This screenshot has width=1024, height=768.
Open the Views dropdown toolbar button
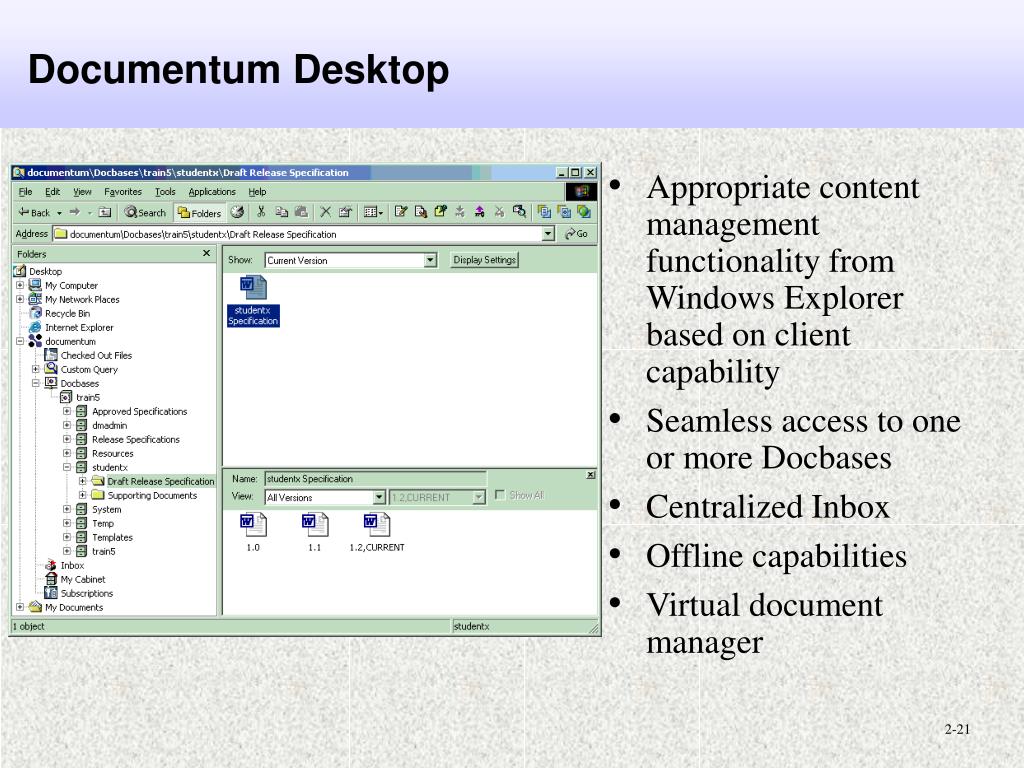click(373, 212)
